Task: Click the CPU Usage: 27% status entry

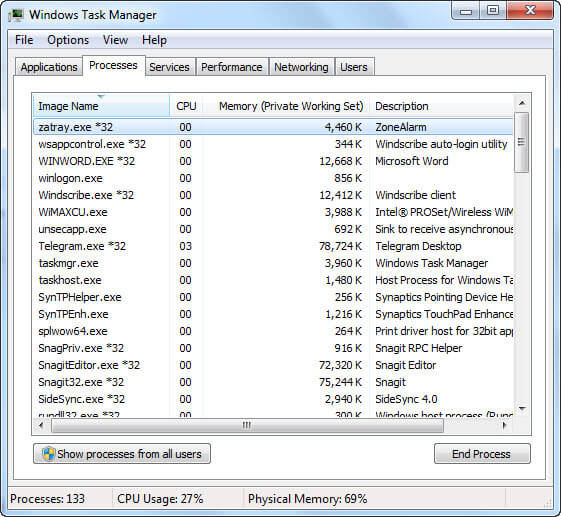Action: pyautogui.click(x=160, y=499)
